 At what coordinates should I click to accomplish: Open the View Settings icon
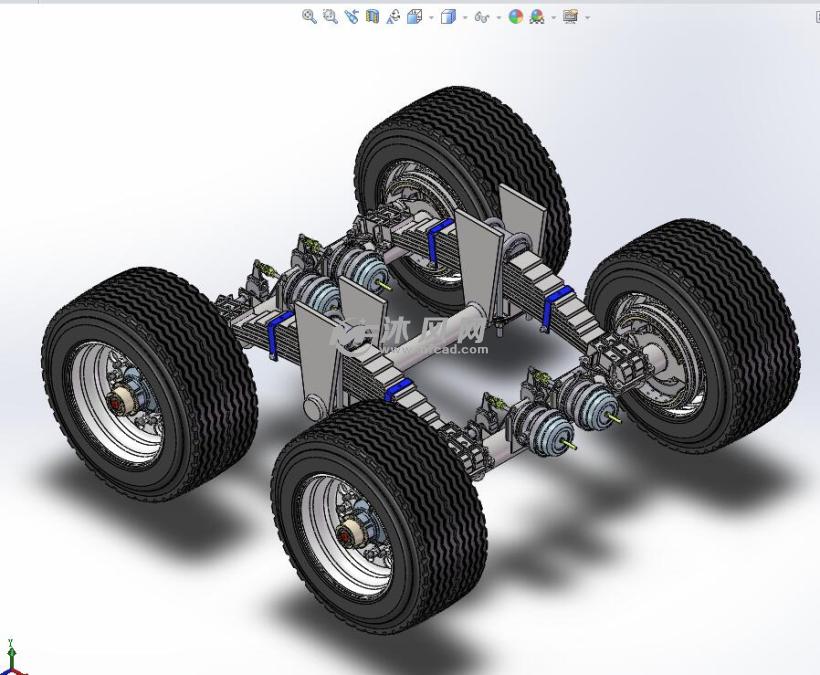[x=570, y=16]
